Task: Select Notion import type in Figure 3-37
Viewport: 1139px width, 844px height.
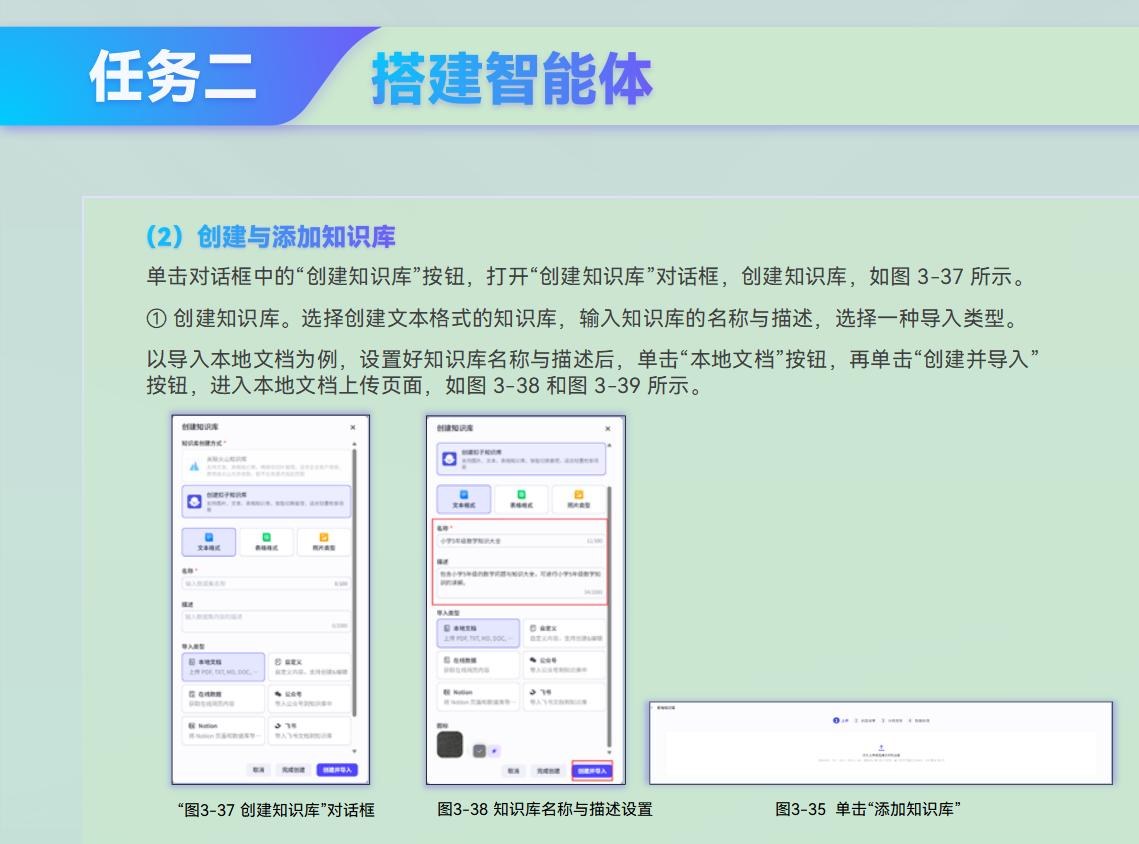Action: tap(223, 731)
